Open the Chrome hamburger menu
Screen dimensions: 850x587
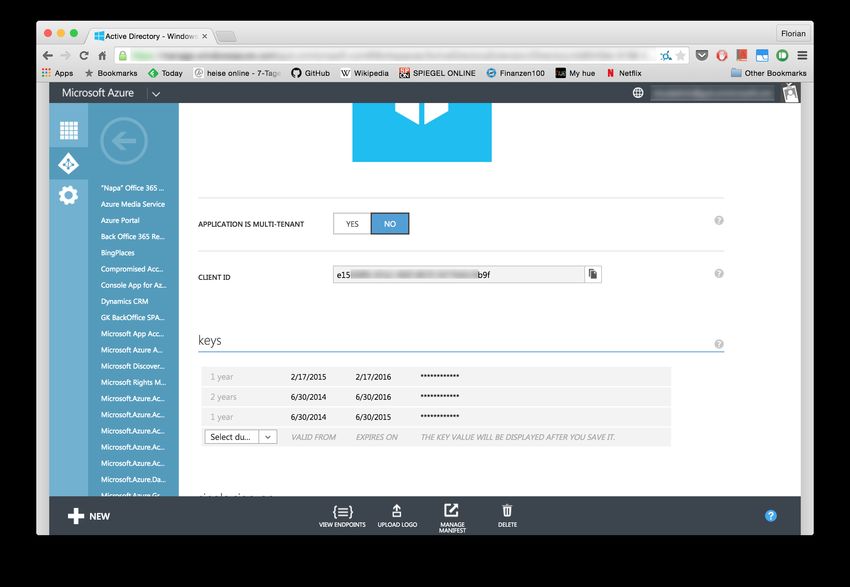(x=802, y=55)
